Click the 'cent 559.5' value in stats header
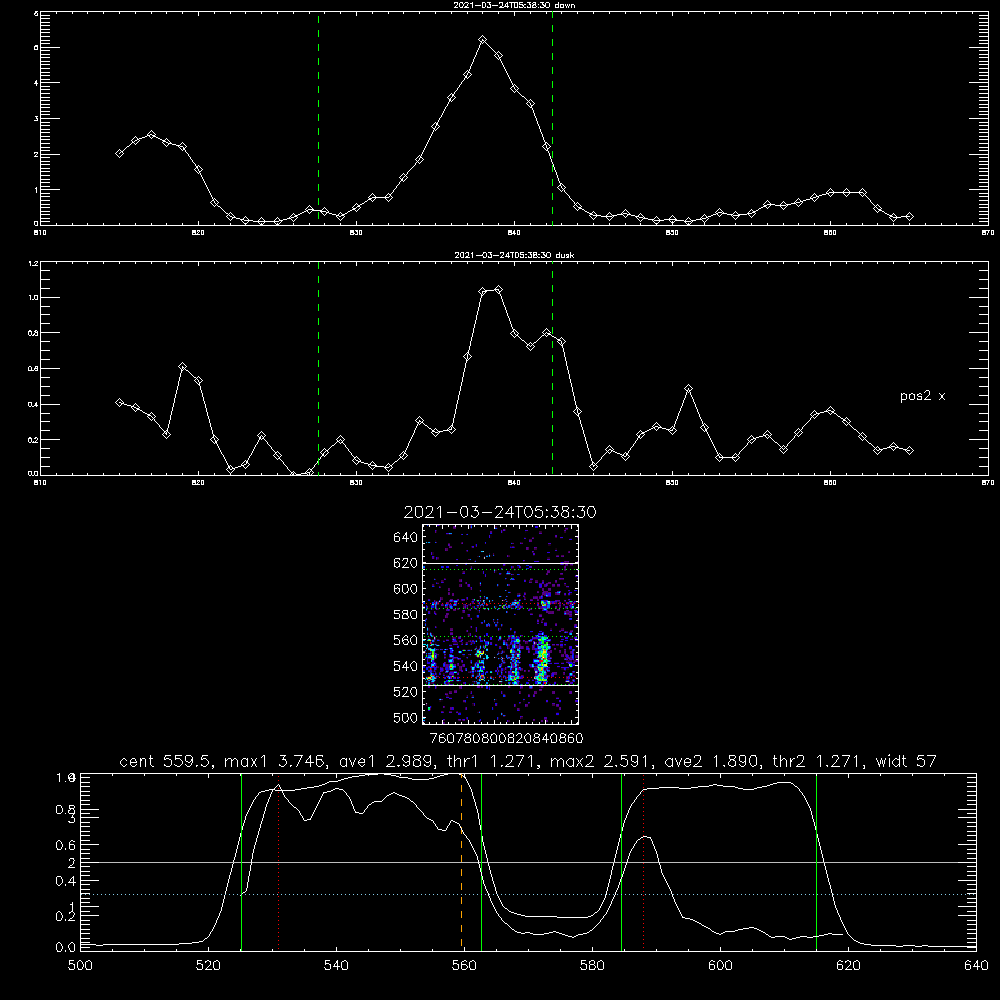Screen dimensions: 1000x1000 166,761
